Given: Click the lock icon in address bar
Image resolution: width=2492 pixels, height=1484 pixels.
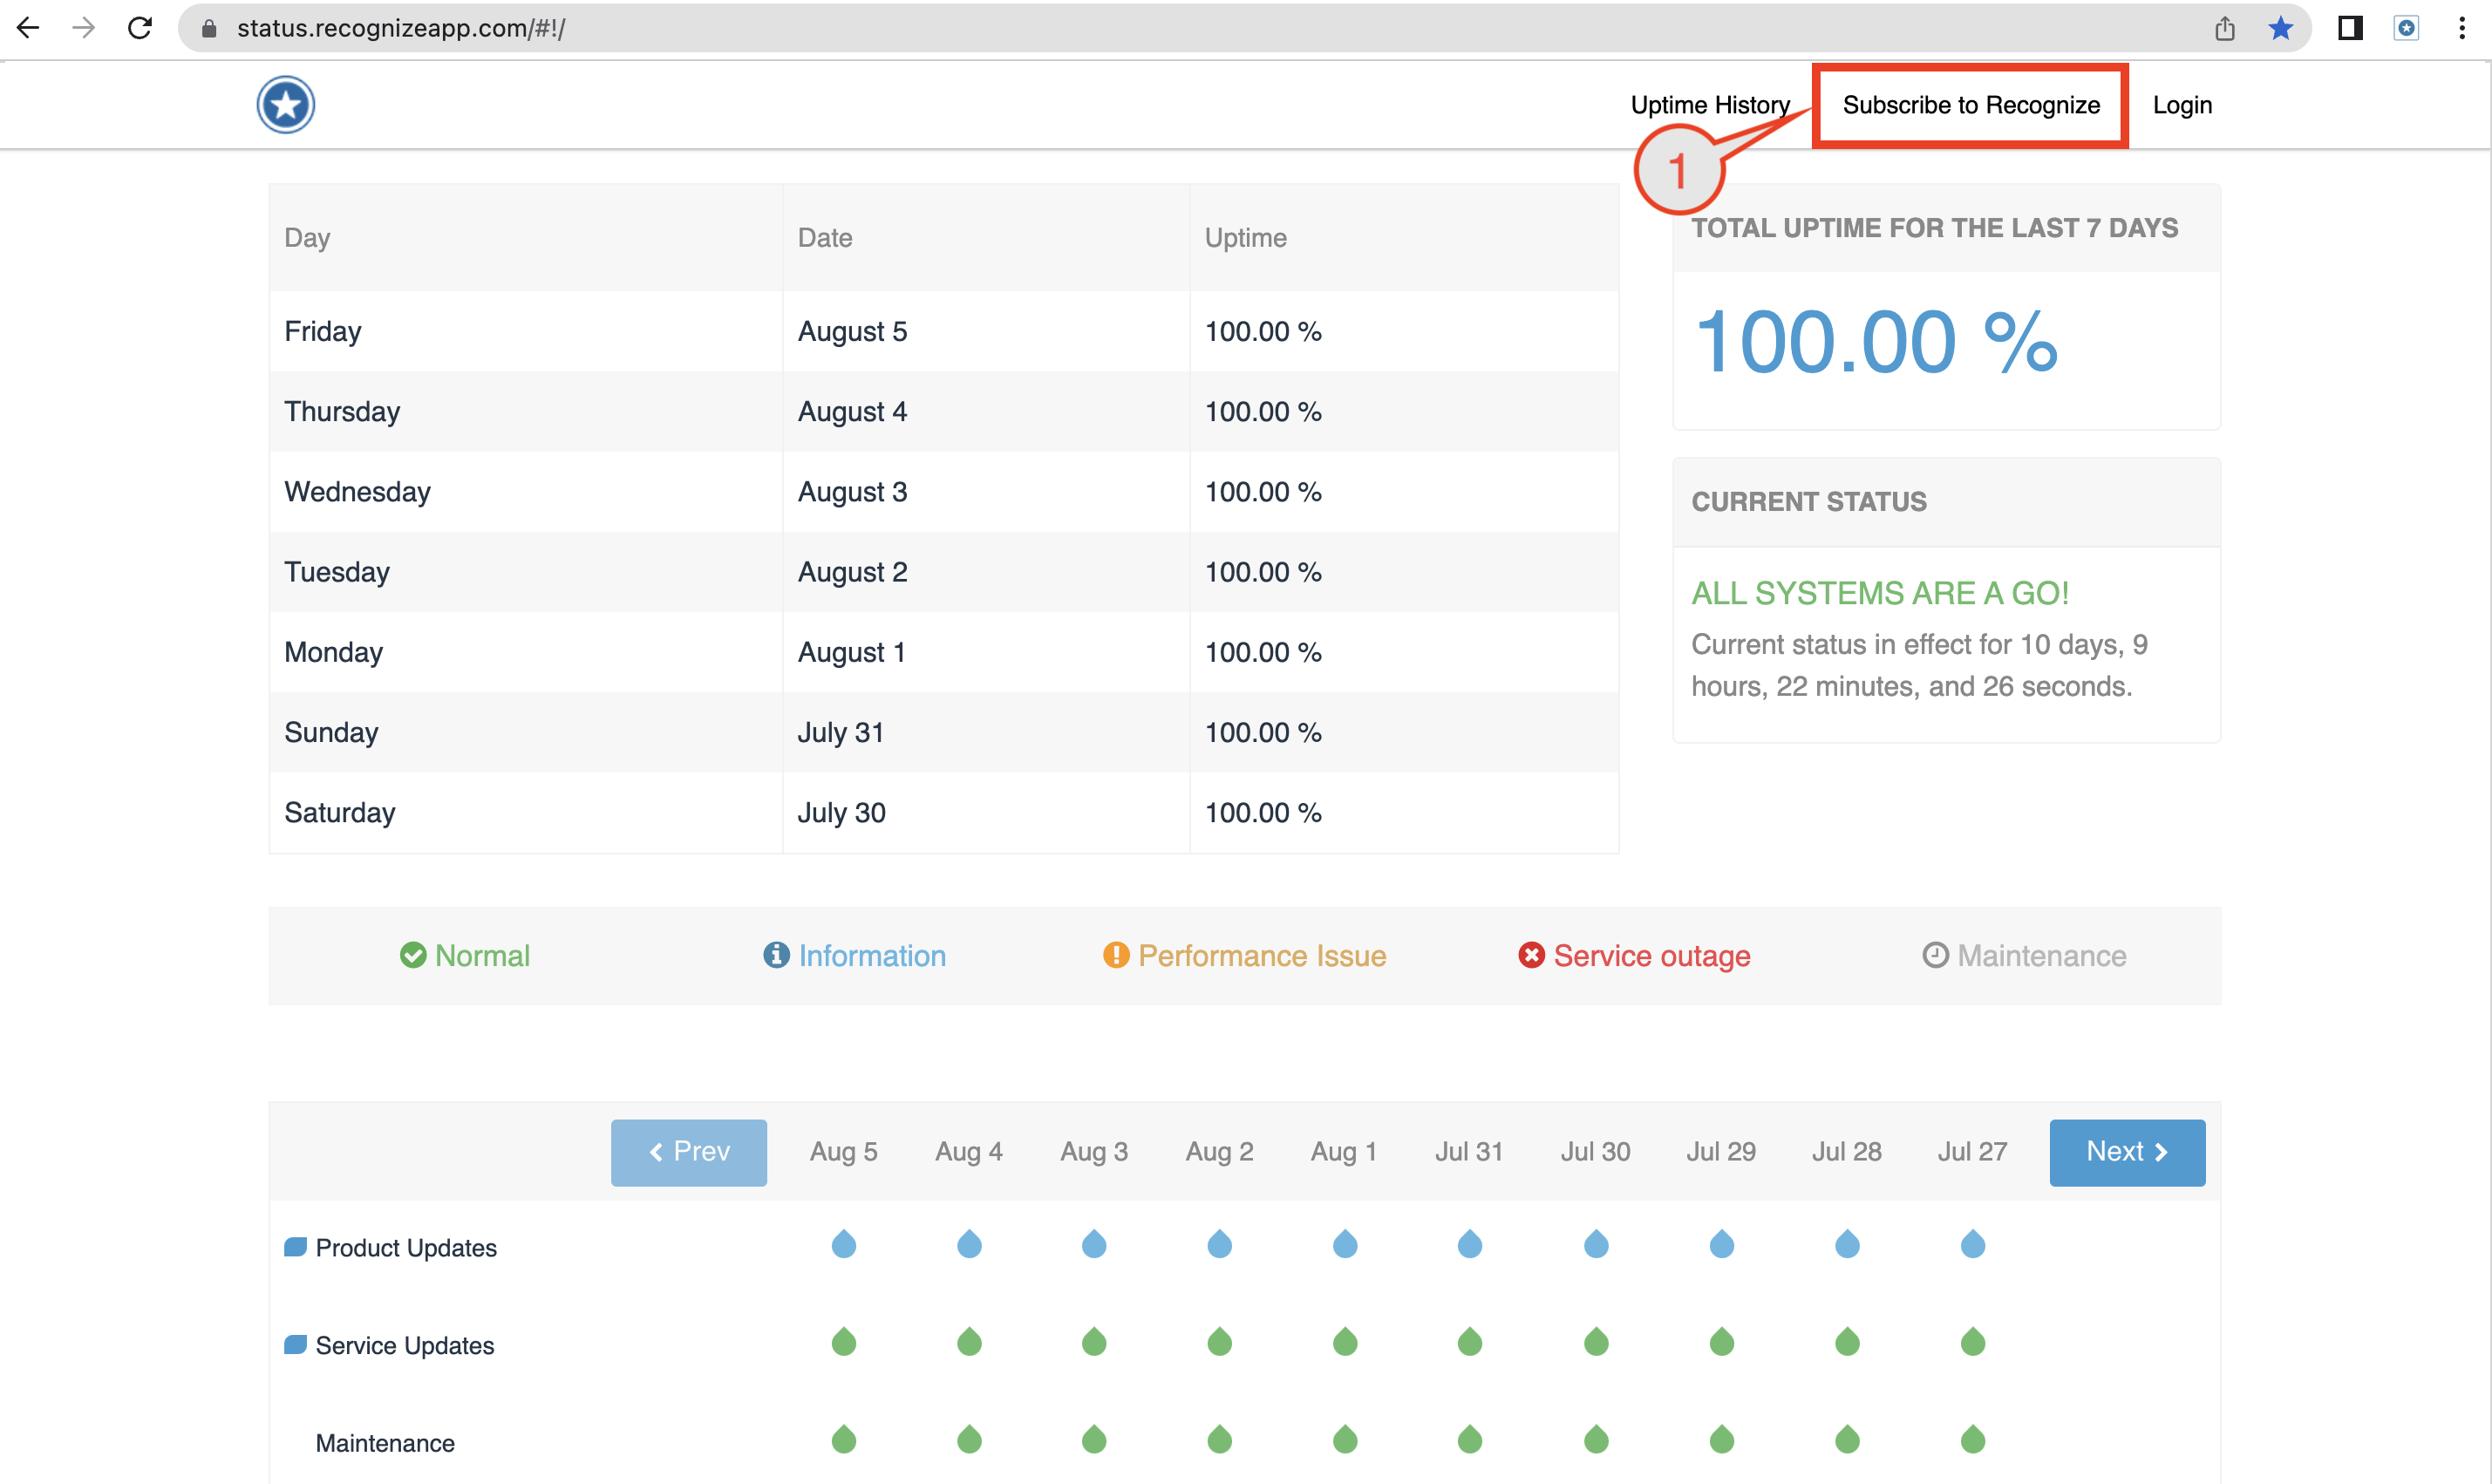Looking at the screenshot, I should point(209,28).
